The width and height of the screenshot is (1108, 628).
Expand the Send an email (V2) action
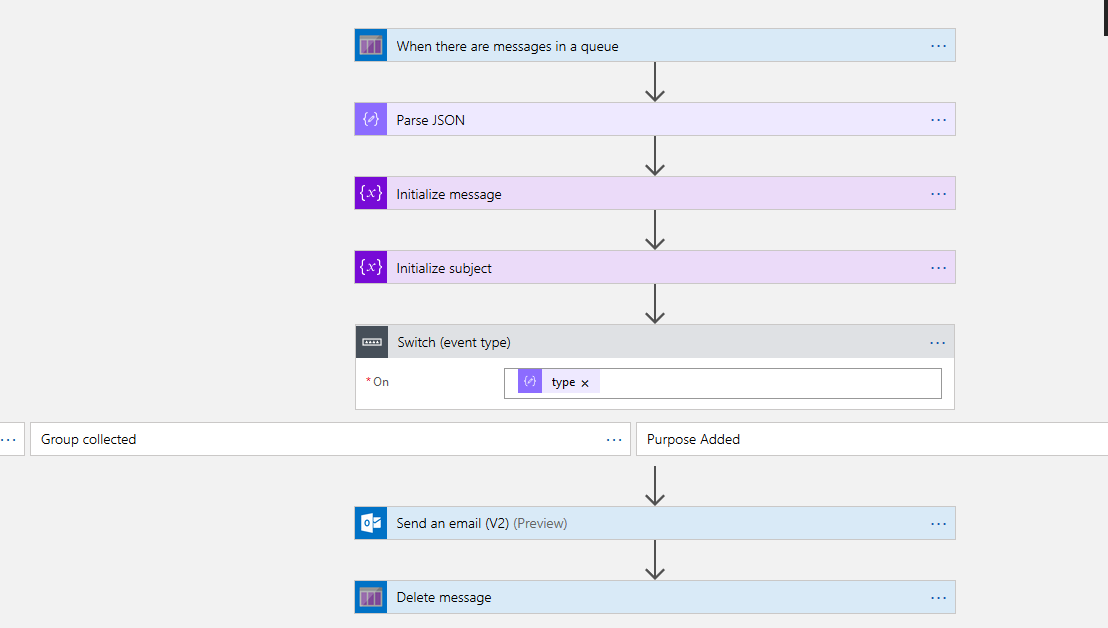pos(655,523)
